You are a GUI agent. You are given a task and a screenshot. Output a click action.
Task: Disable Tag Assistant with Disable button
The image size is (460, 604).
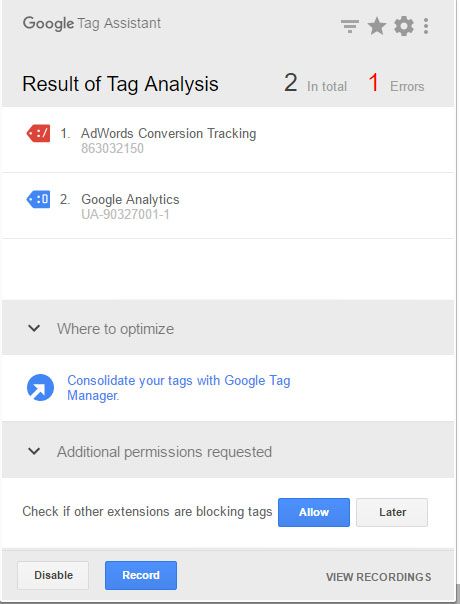[x=53, y=575]
